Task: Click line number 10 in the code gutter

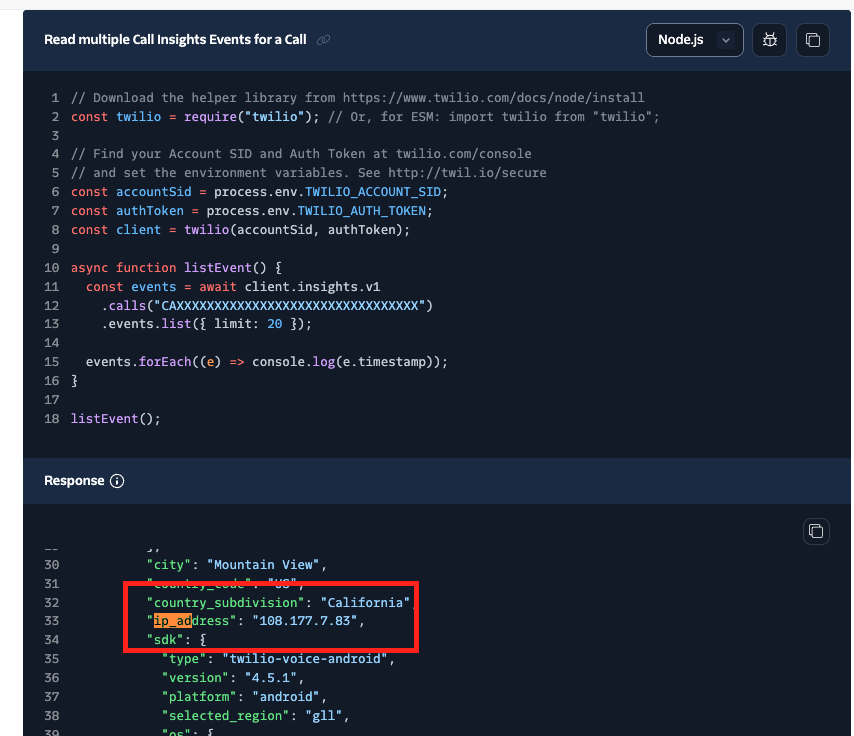Action: pos(52,268)
